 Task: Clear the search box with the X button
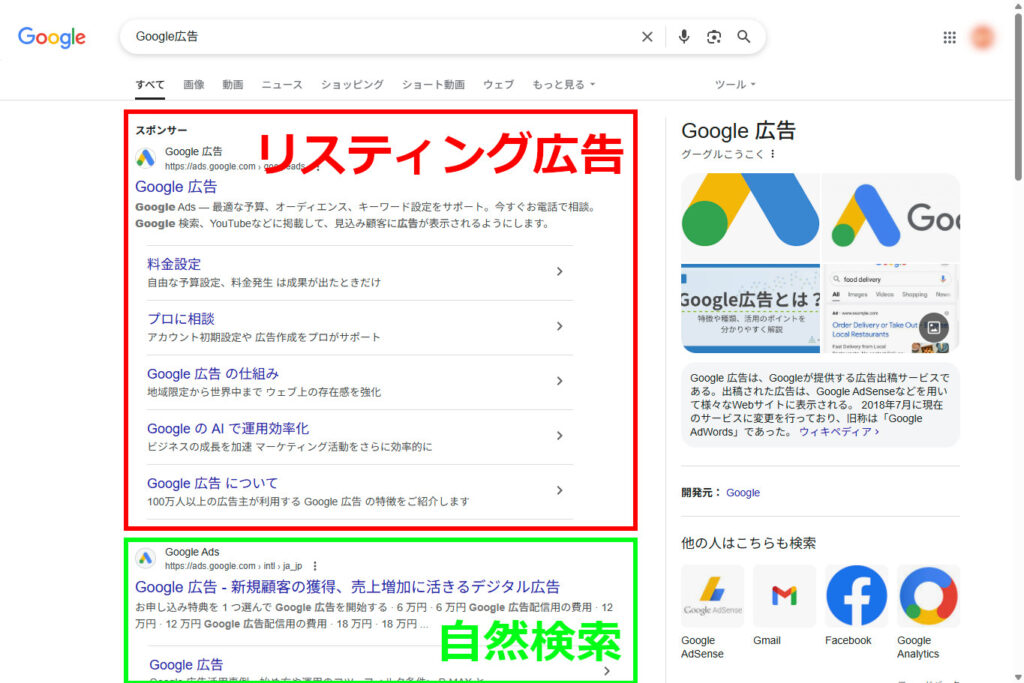[x=647, y=36]
